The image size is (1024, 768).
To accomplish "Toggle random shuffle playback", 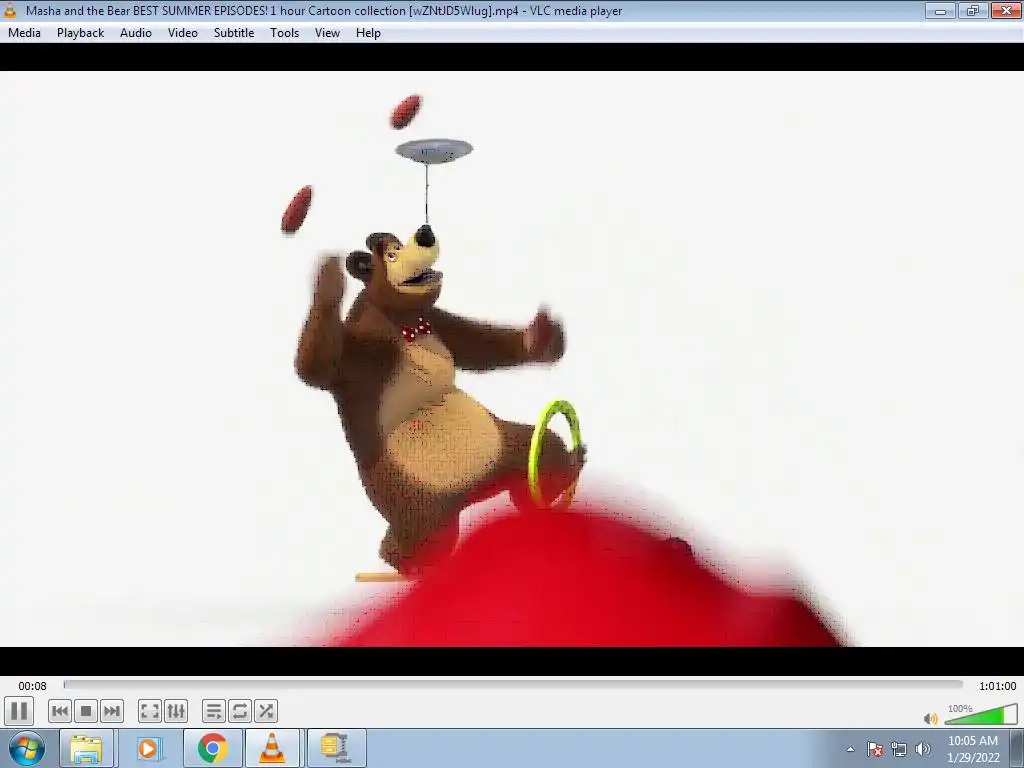I will pos(266,711).
